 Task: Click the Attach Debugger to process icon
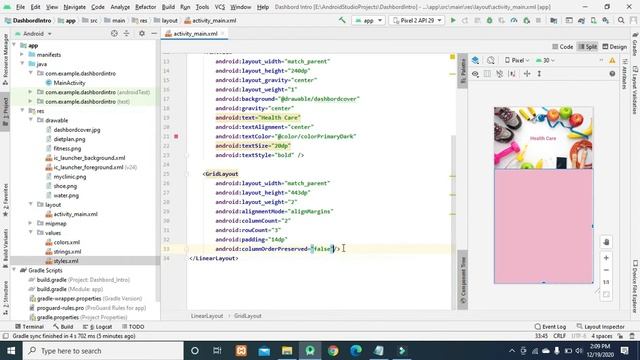click(527, 20)
